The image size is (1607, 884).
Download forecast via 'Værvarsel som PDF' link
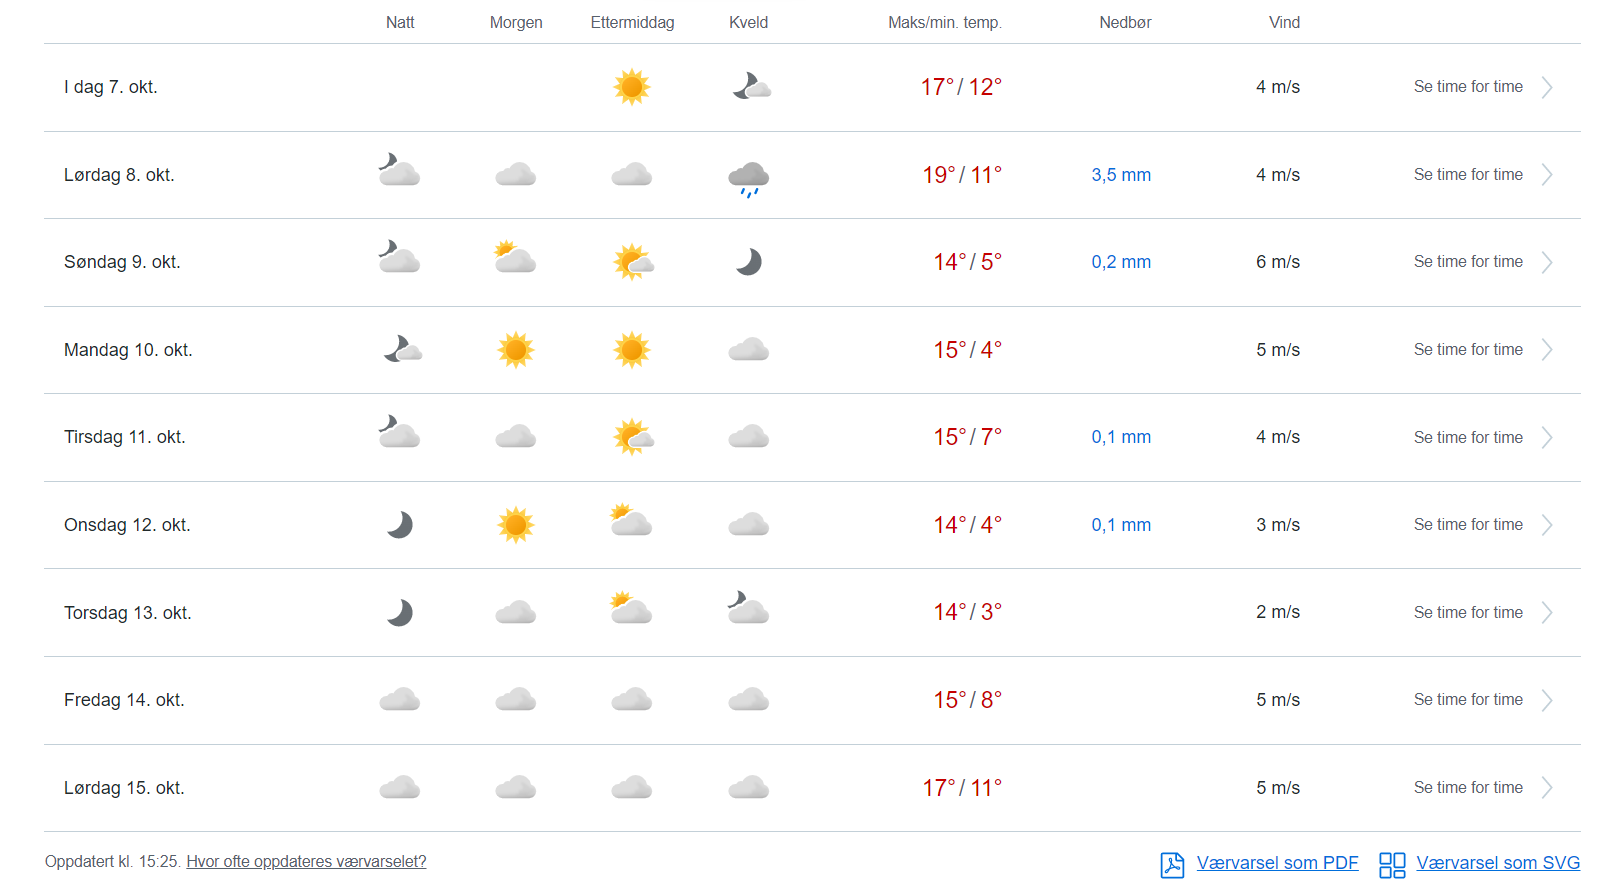[1277, 863]
